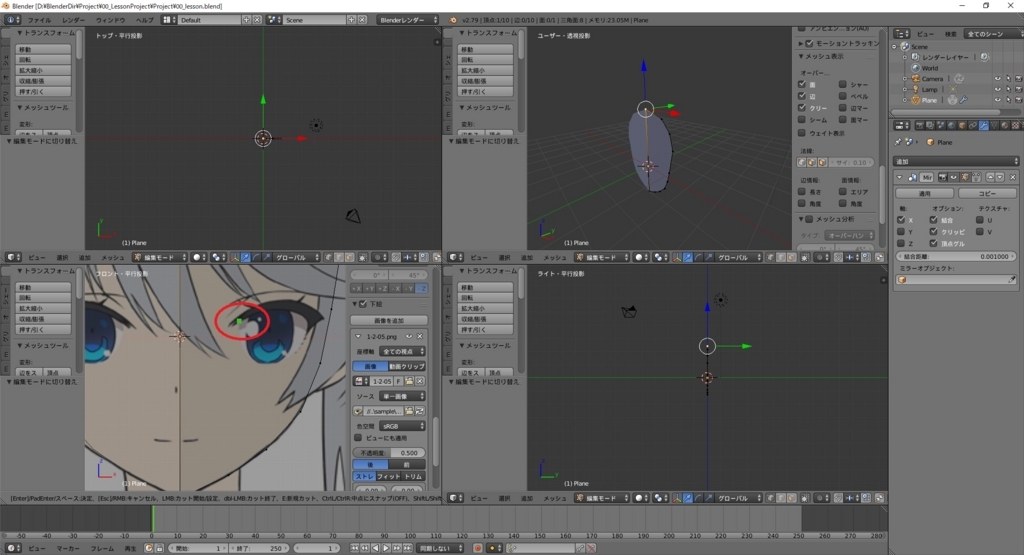Open the timeline マーカー menu
The image size is (1024, 555).
[68, 548]
